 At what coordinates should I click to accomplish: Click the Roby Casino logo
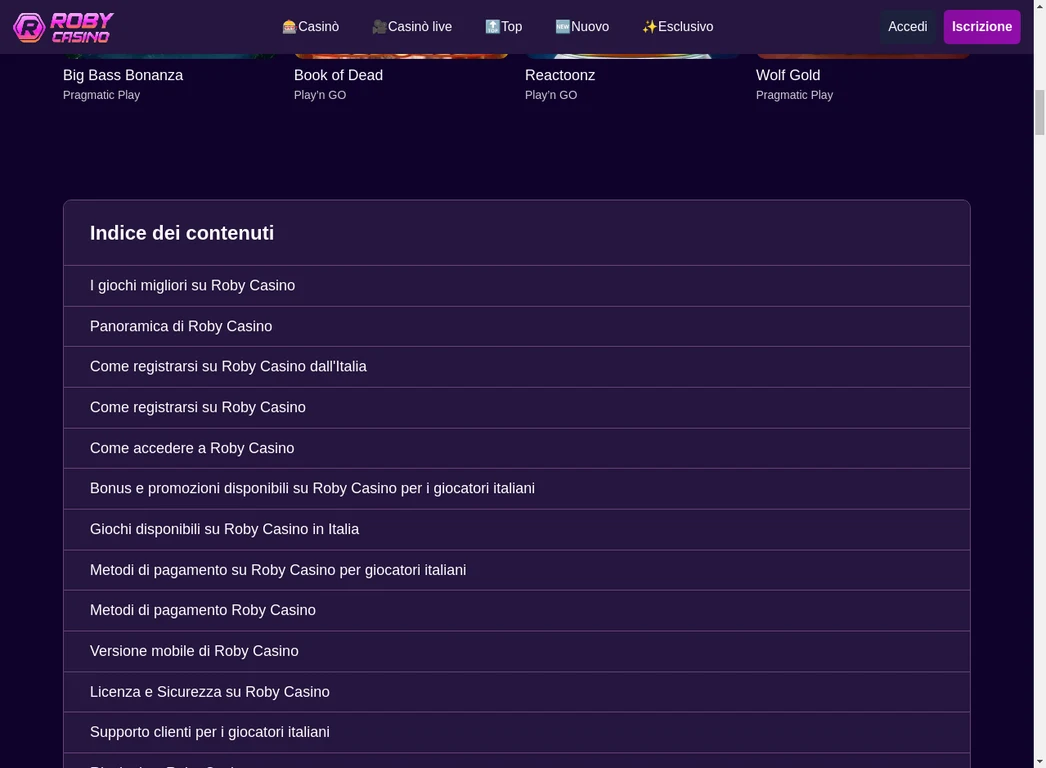click(x=62, y=27)
